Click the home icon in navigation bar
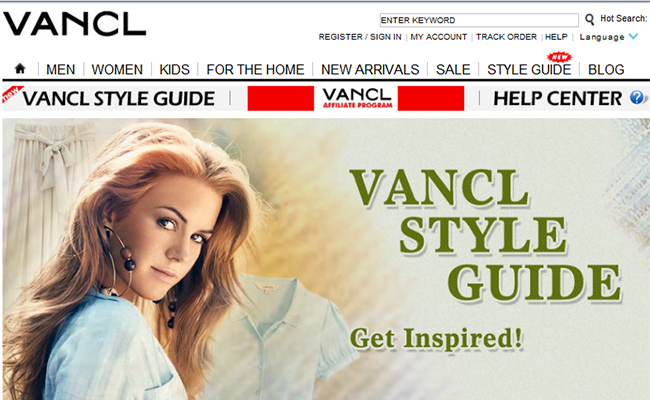Screen dimensions: 650x400 (x=20, y=68)
